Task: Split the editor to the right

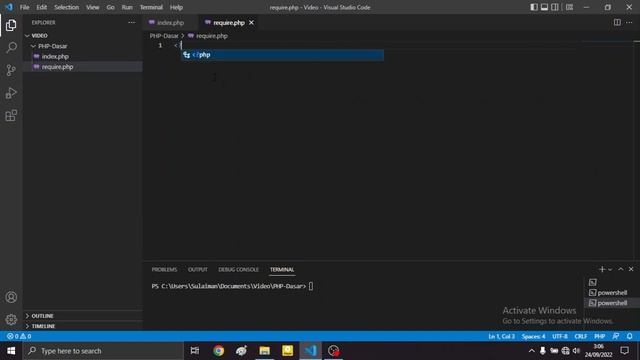Action: (617, 22)
